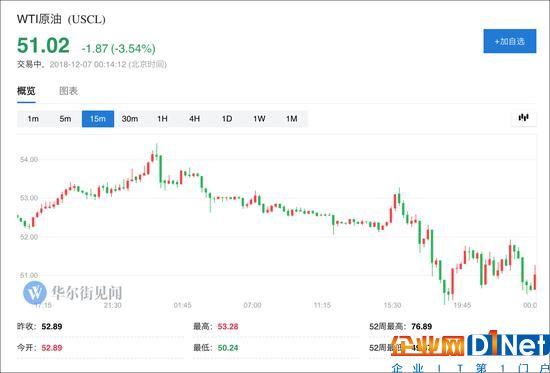Select the 1W interval
Image resolution: width=550 pixels, height=373 pixels.
click(259, 119)
